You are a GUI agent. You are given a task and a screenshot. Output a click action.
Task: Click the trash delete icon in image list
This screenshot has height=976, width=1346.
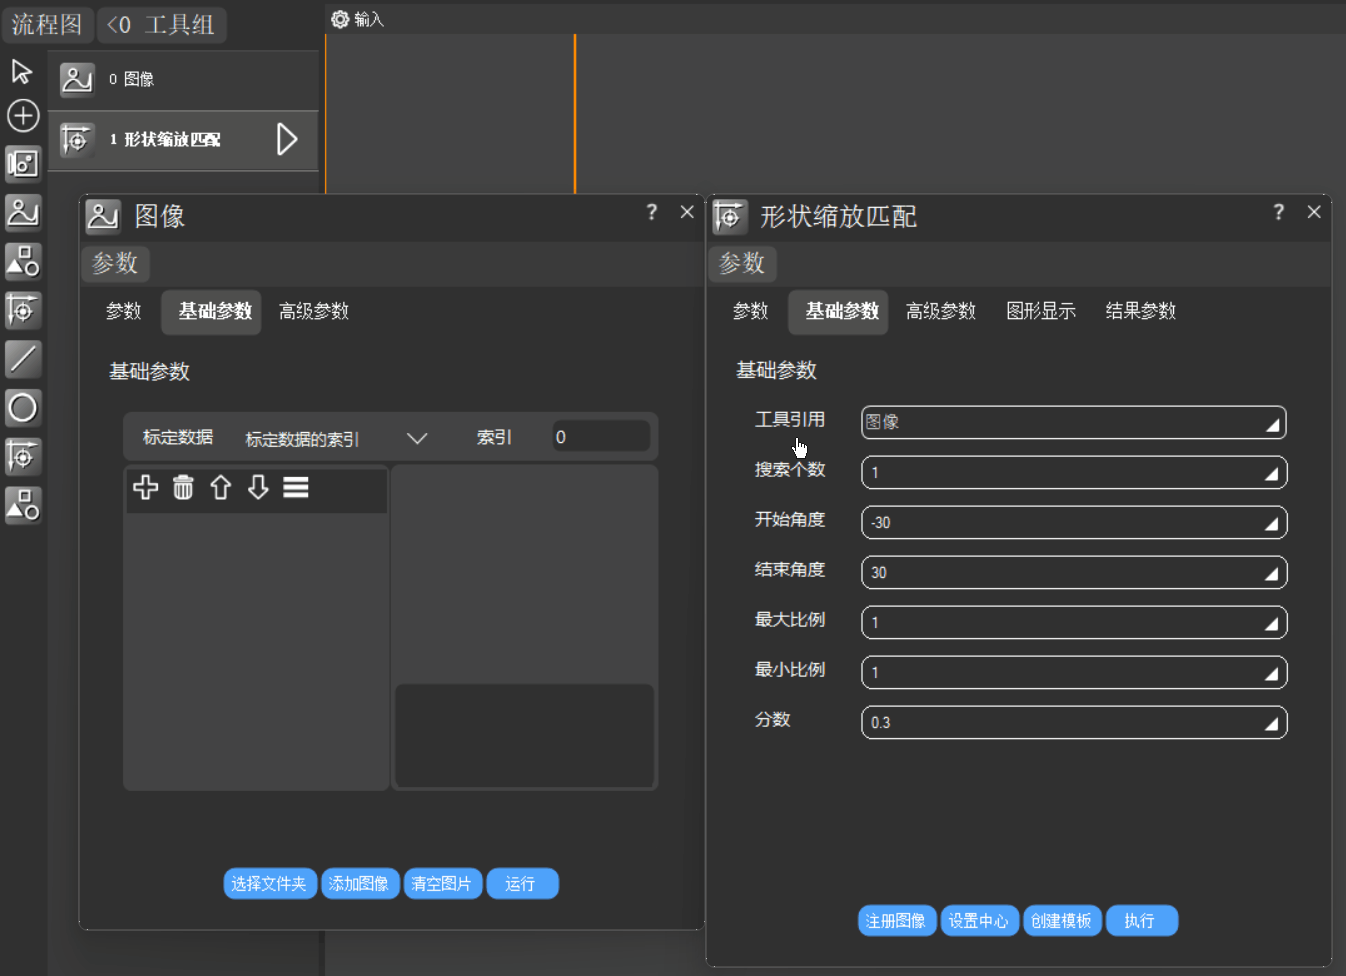click(183, 487)
